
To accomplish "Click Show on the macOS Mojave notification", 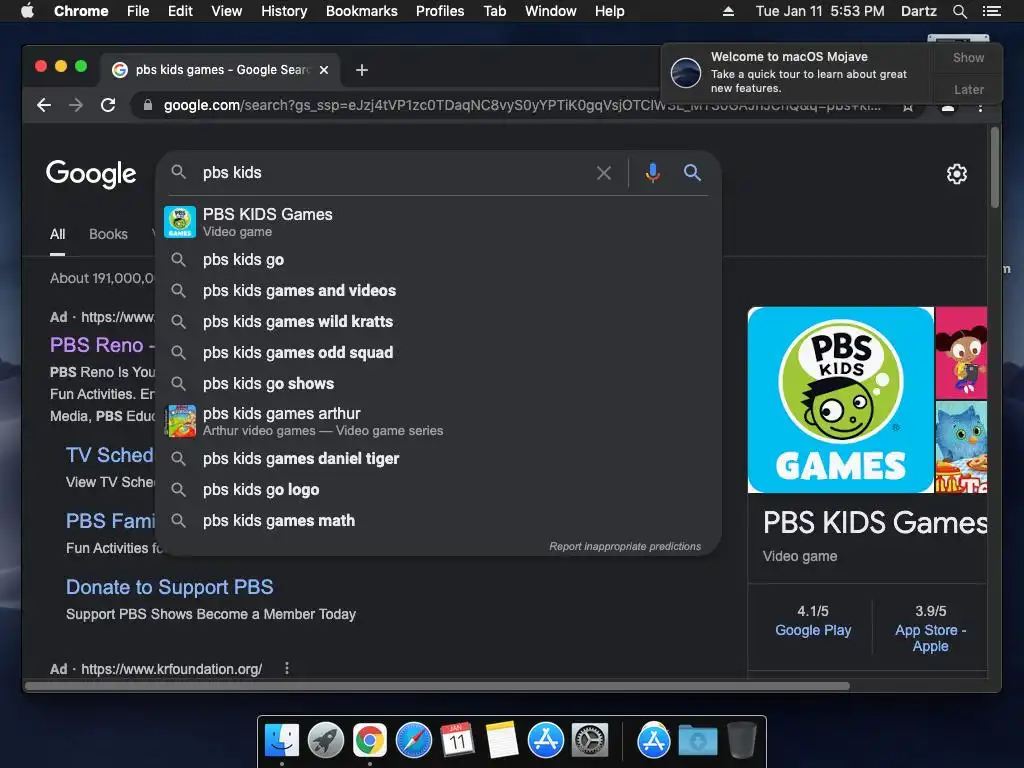I will point(968,57).
